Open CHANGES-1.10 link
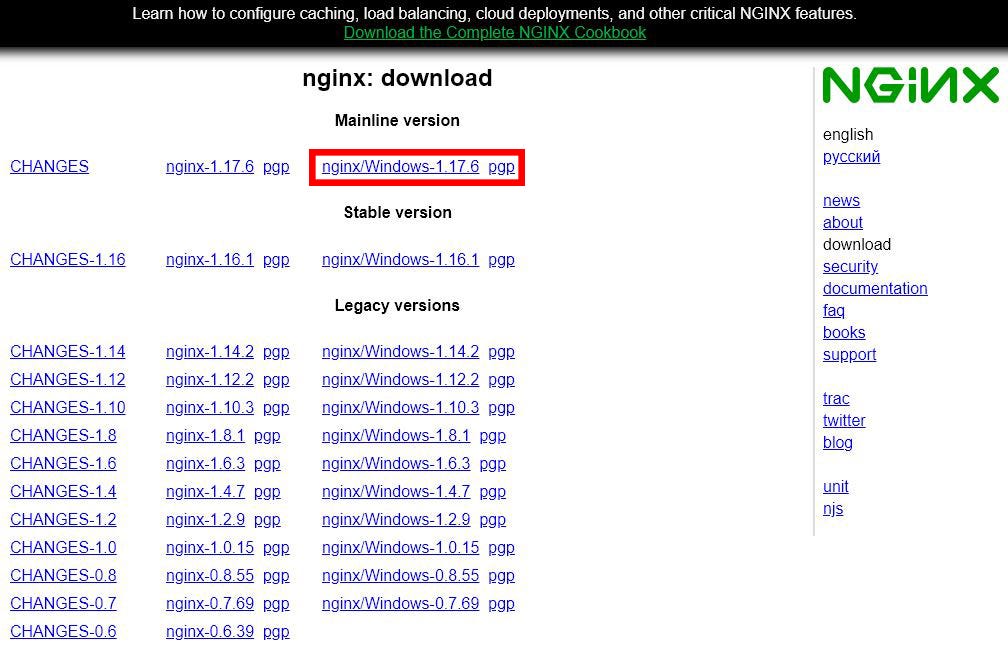This screenshot has height=647, width=1008. (68, 407)
